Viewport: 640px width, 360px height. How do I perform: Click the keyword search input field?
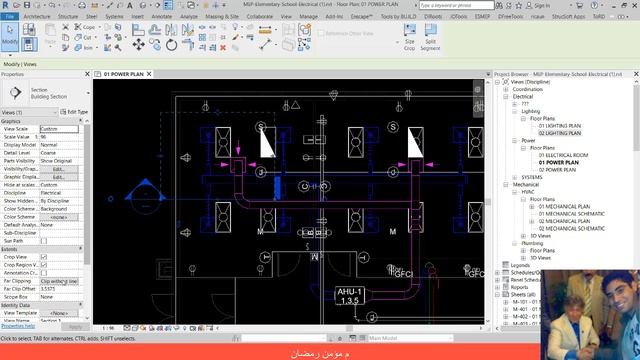click(456, 5)
